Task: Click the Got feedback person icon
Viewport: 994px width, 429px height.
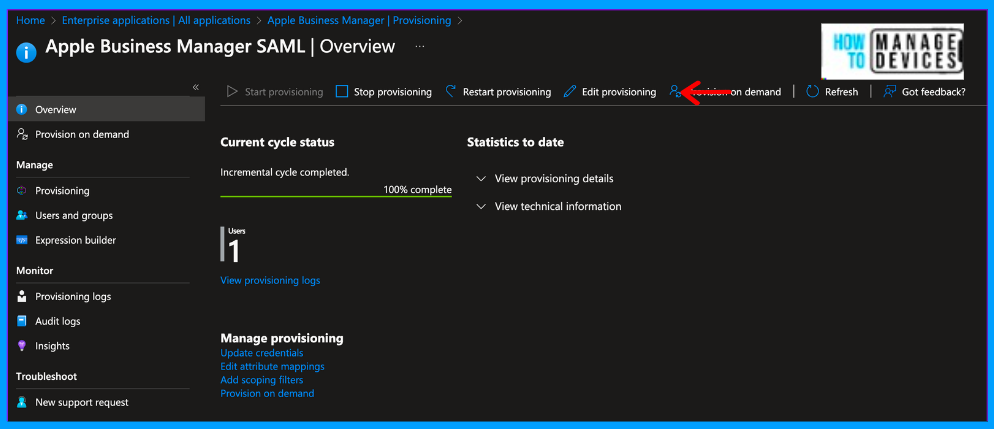Action: pyautogui.click(x=889, y=92)
